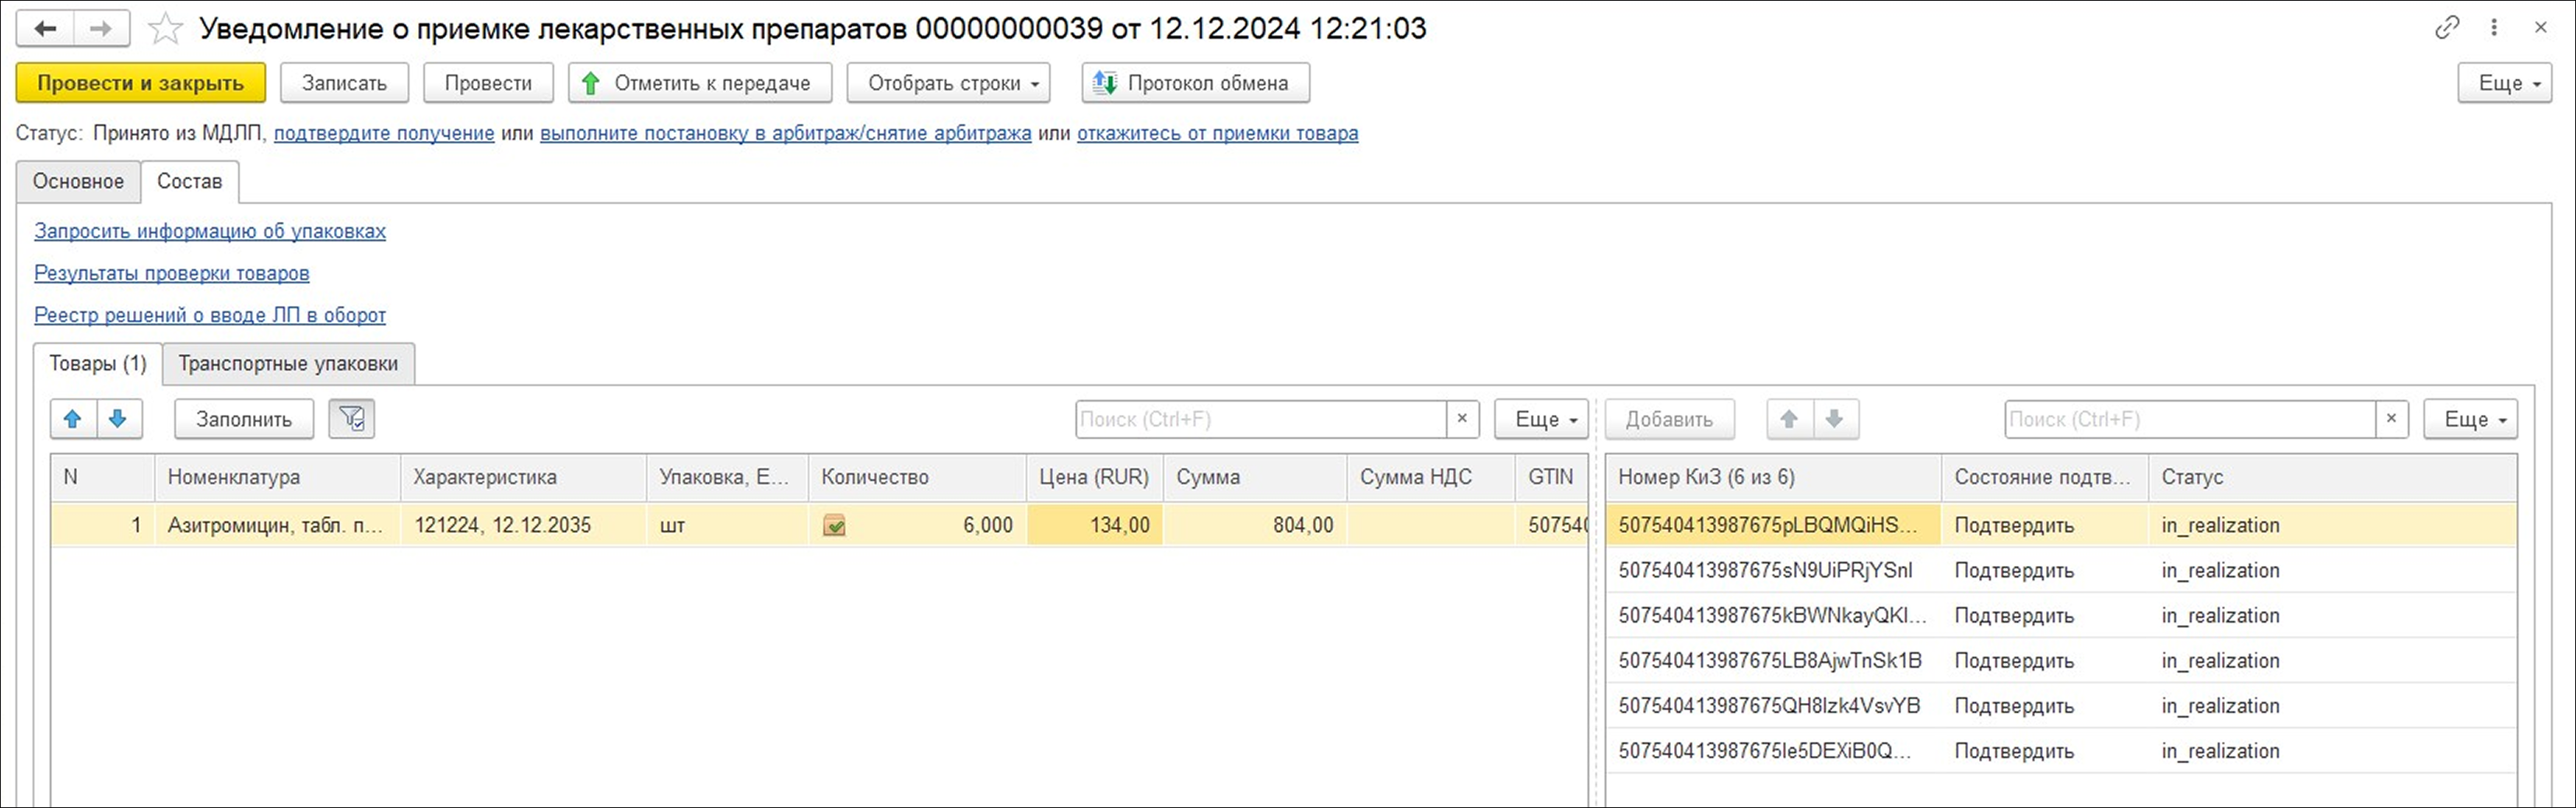Image resolution: width=2576 pixels, height=808 pixels.
Task: Open the Еще menu above the КиЗ list
Action: [2470, 419]
